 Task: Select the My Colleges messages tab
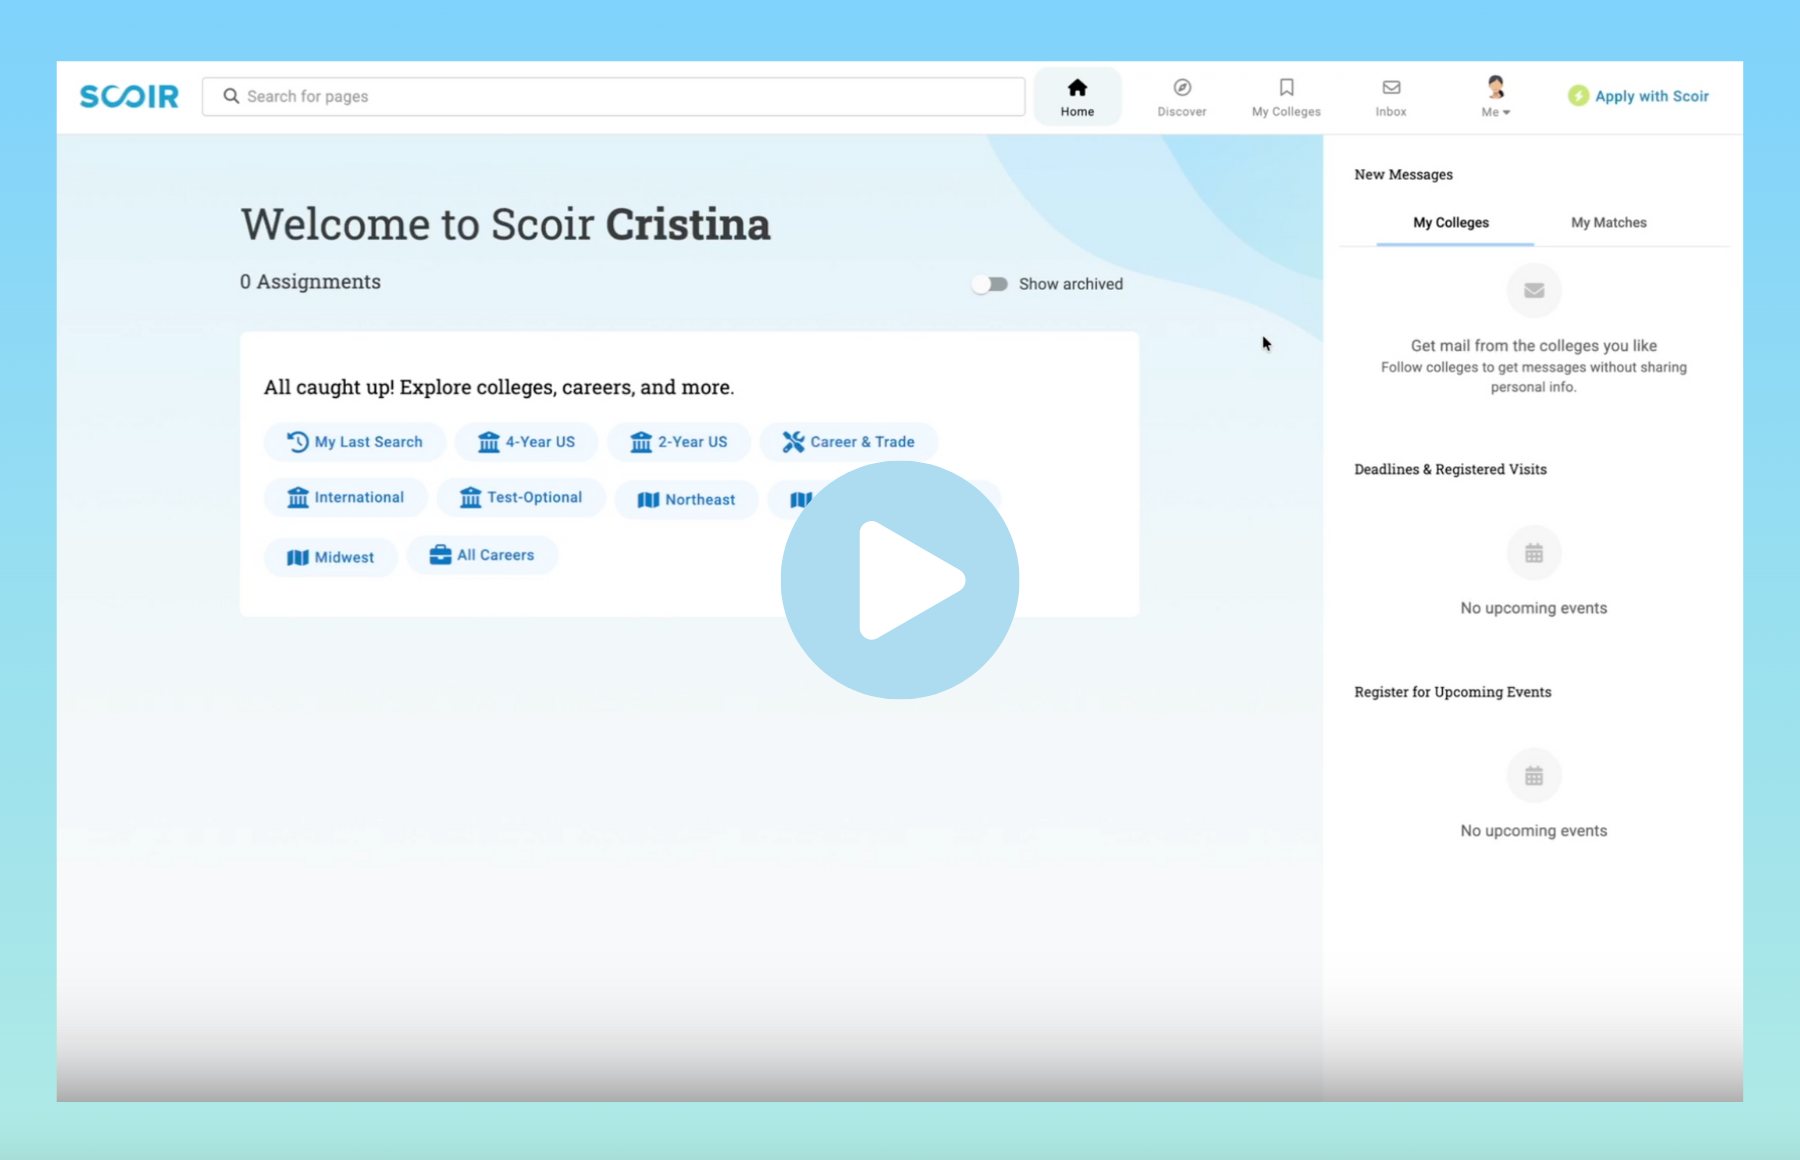[1450, 223]
